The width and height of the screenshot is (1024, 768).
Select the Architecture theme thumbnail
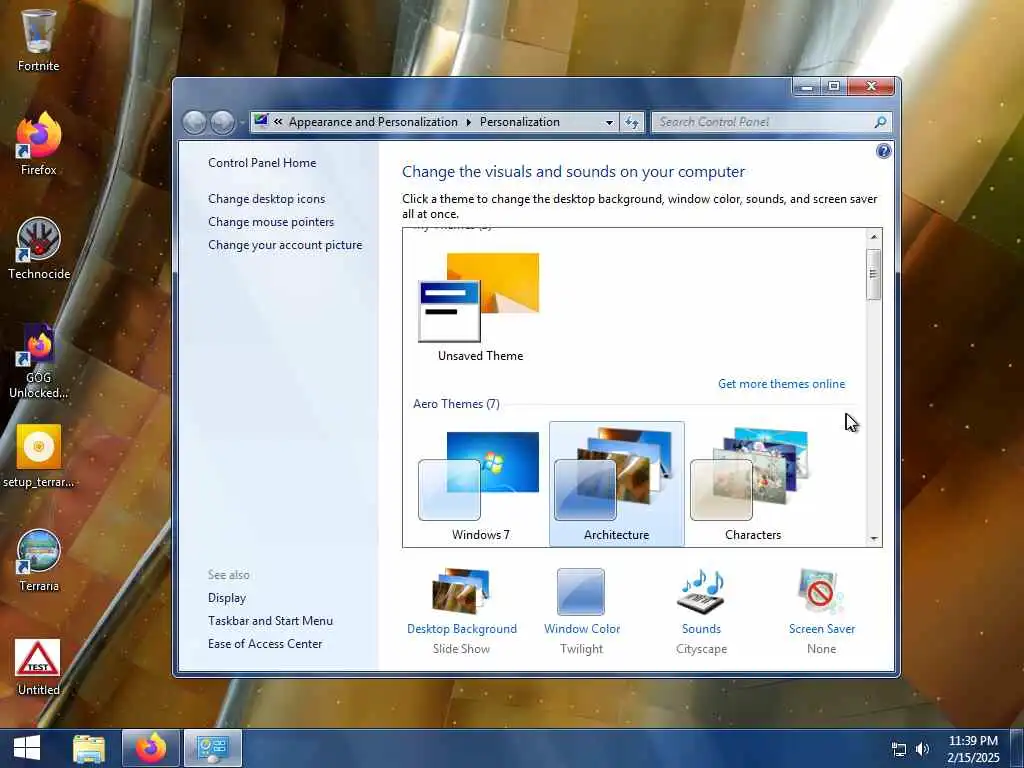coord(616,484)
